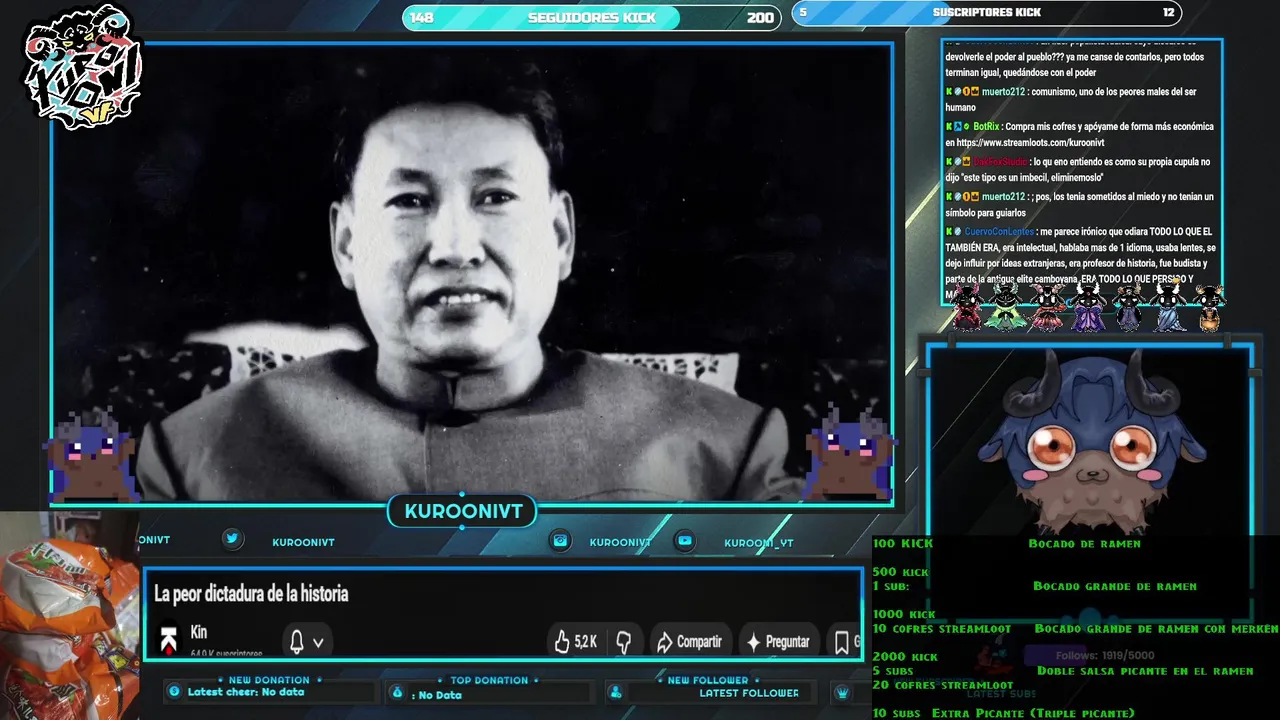Click the Compartir share button
Image resolution: width=1280 pixels, height=720 pixels.
pos(689,641)
